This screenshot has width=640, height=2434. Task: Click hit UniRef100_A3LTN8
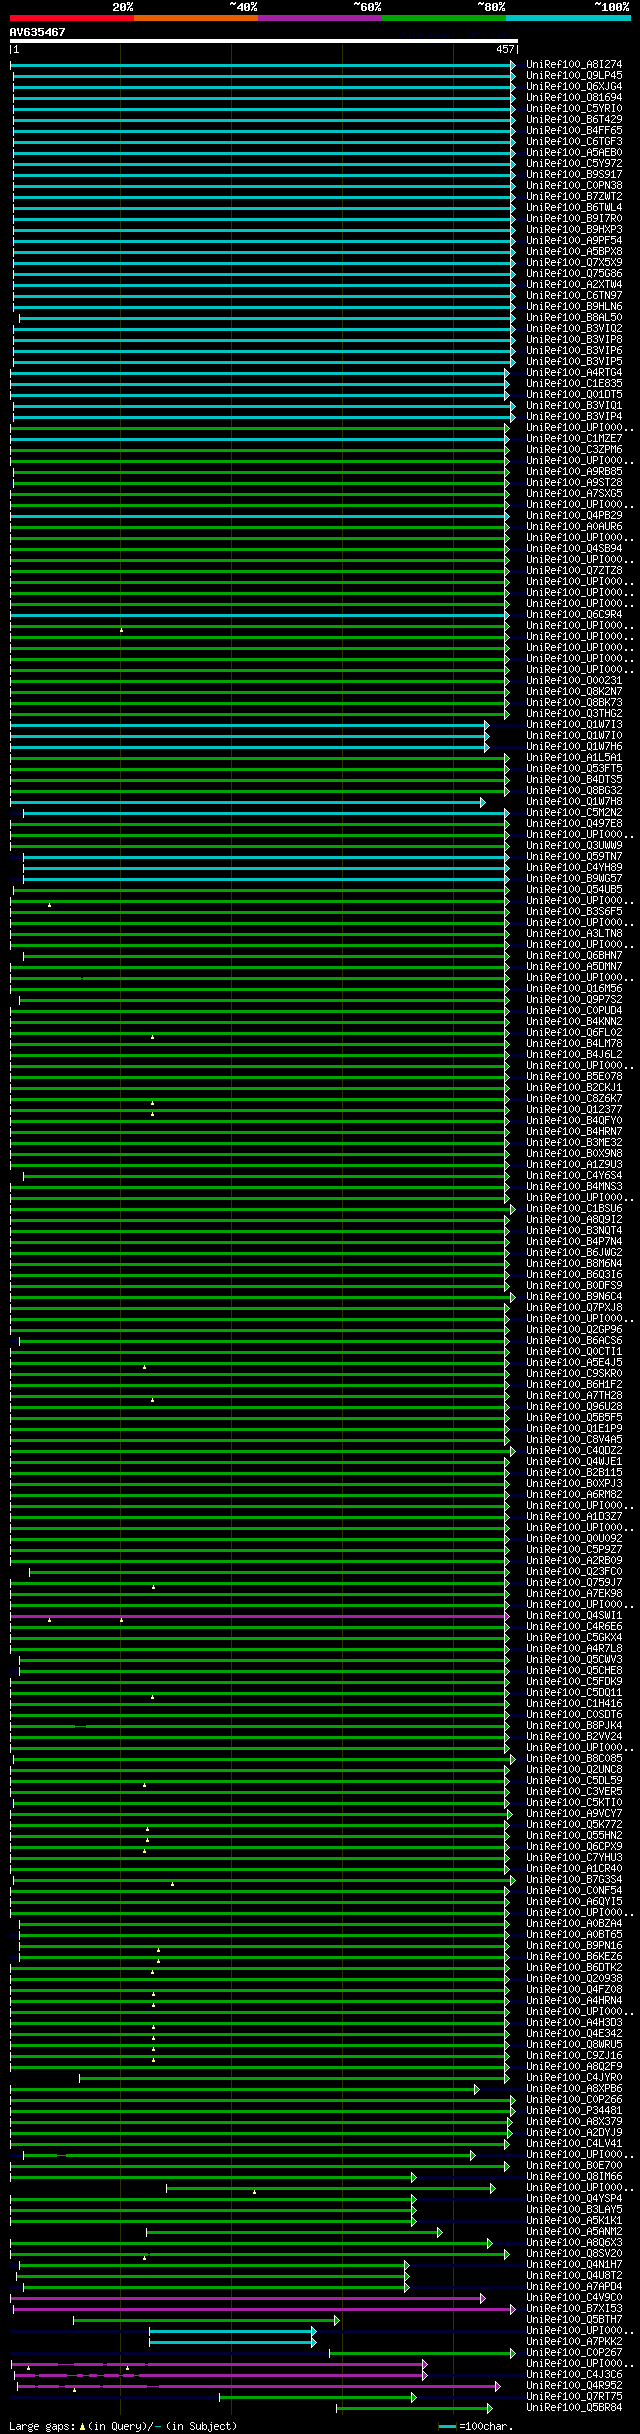[x=574, y=933]
